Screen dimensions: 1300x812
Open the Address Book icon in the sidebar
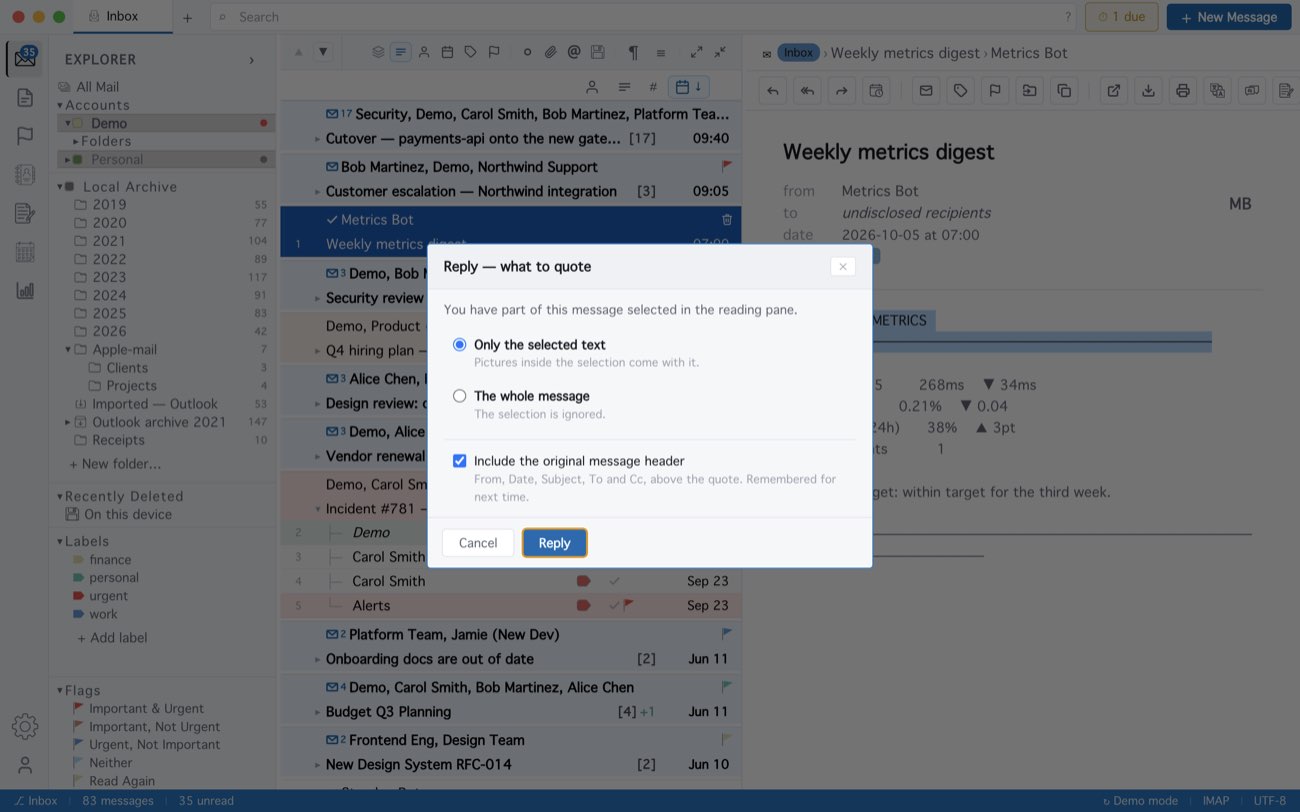click(x=25, y=174)
